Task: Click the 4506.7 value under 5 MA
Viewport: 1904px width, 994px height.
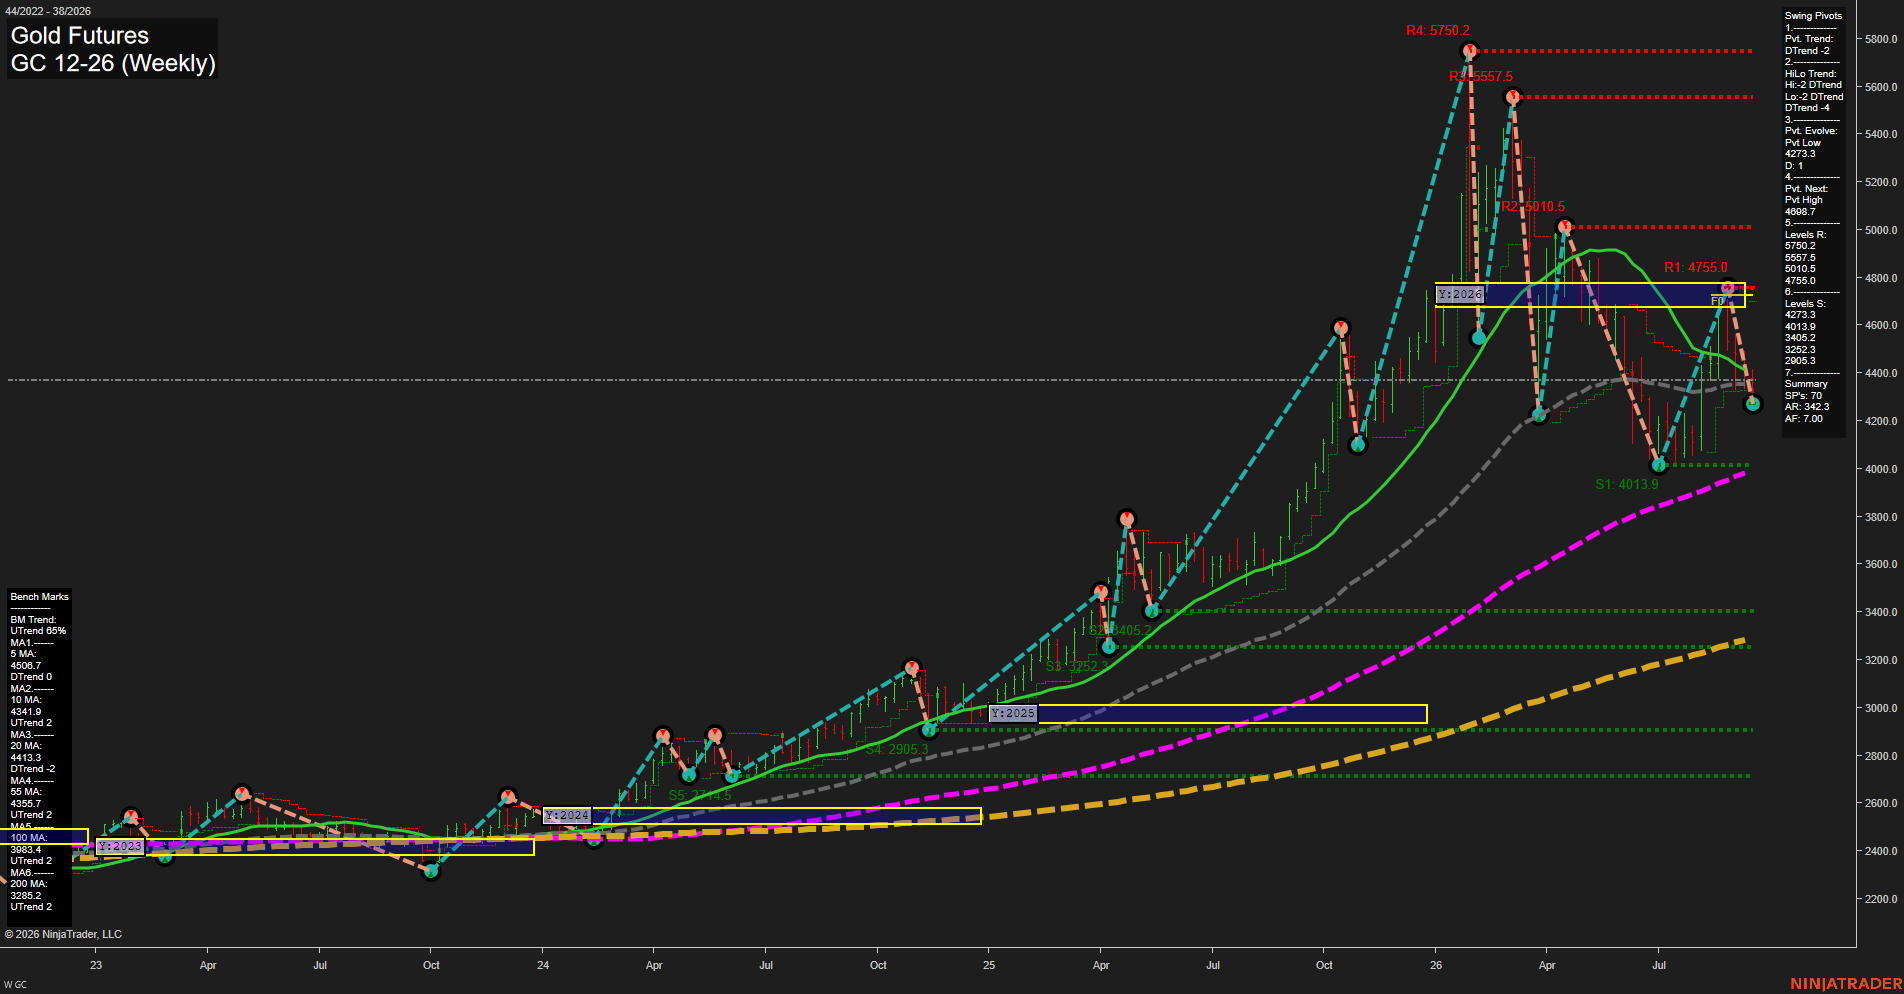Action: (x=26, y=666)
